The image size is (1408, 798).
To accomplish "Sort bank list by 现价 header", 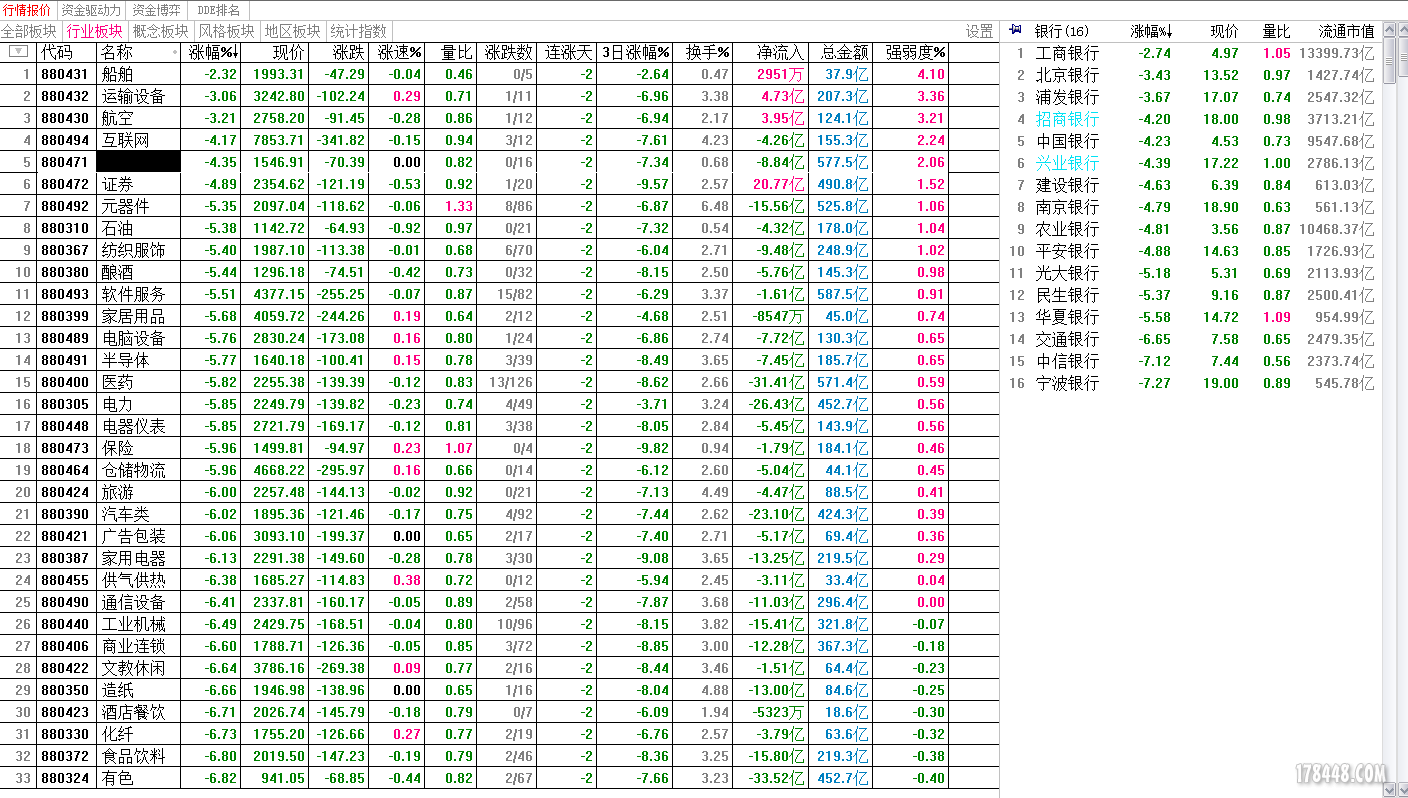I will pyautogui.click(x=1224, y=31).
